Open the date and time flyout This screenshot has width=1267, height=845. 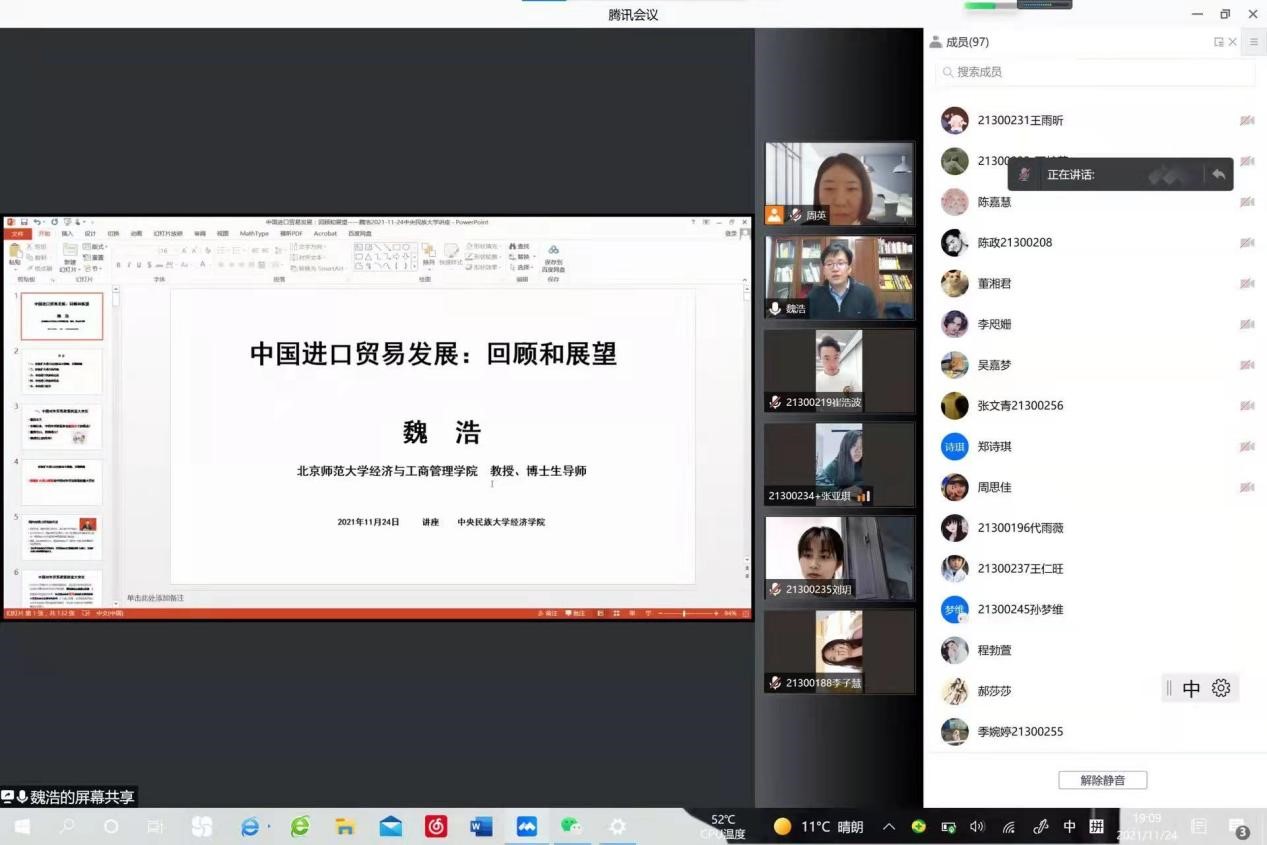[x=1147, y=826]
